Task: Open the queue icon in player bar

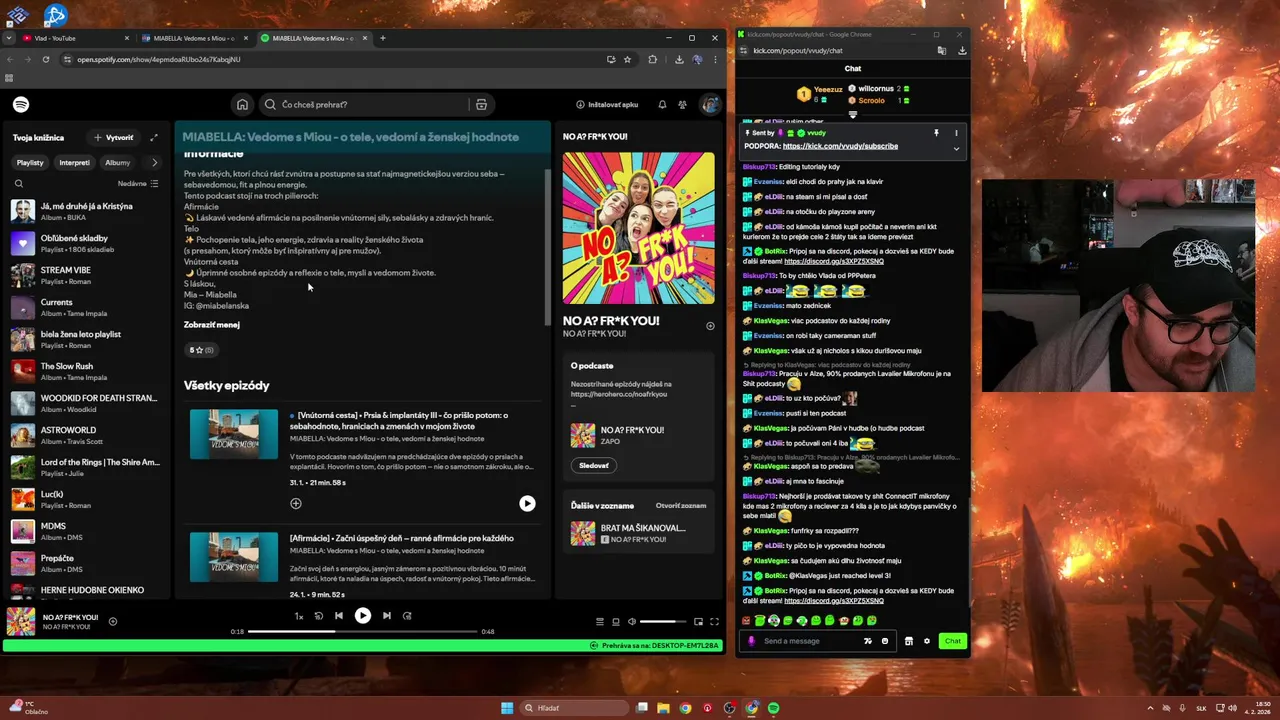Action: pyautogui.click(x=600, y=621)
